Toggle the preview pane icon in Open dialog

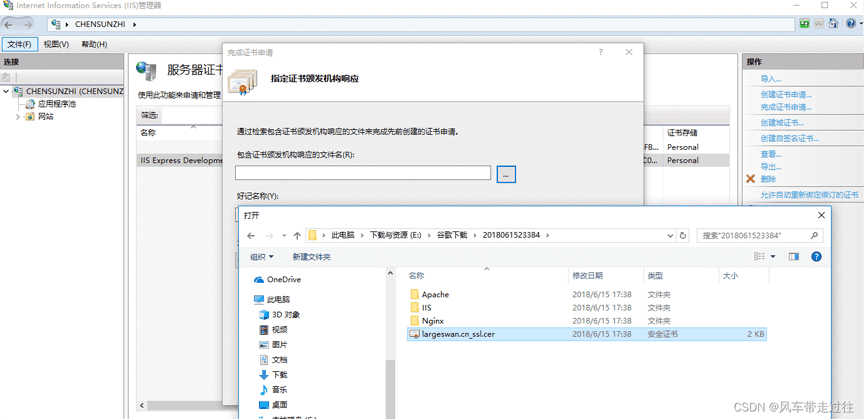pyautogui.click(x=794, y=257)
